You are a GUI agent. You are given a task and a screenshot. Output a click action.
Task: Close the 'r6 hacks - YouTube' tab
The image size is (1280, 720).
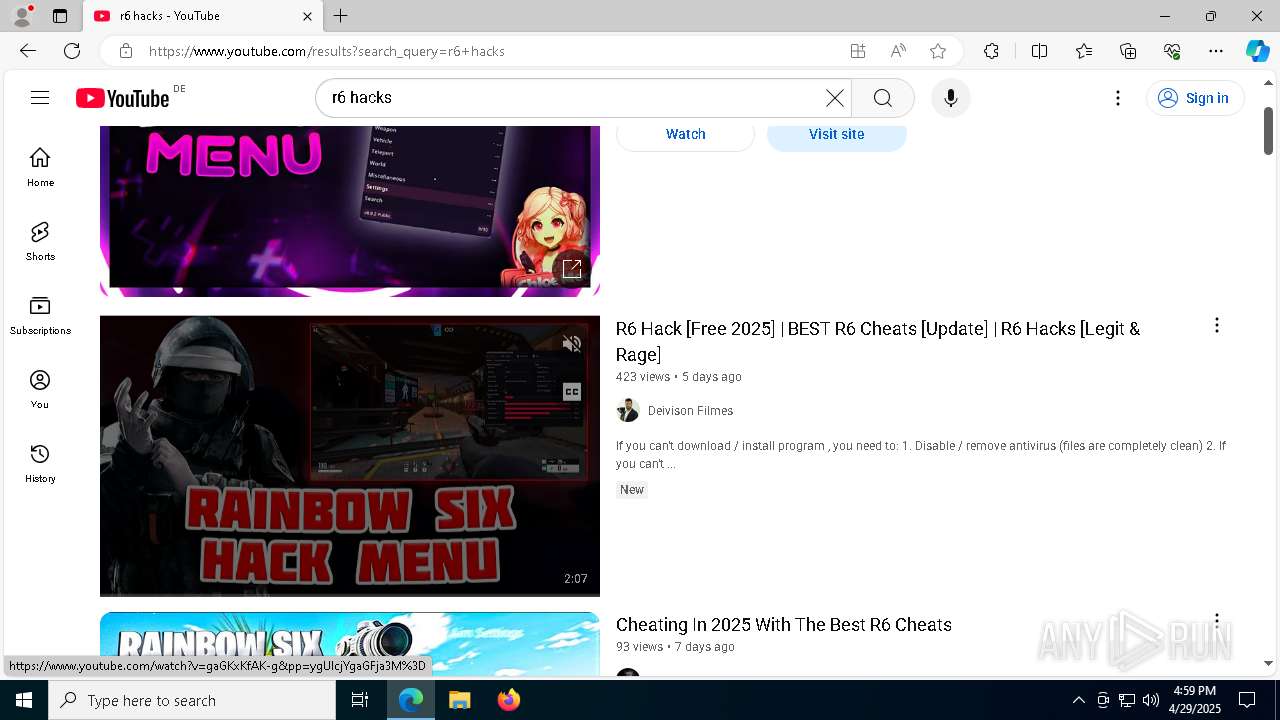tap(307, 16)
